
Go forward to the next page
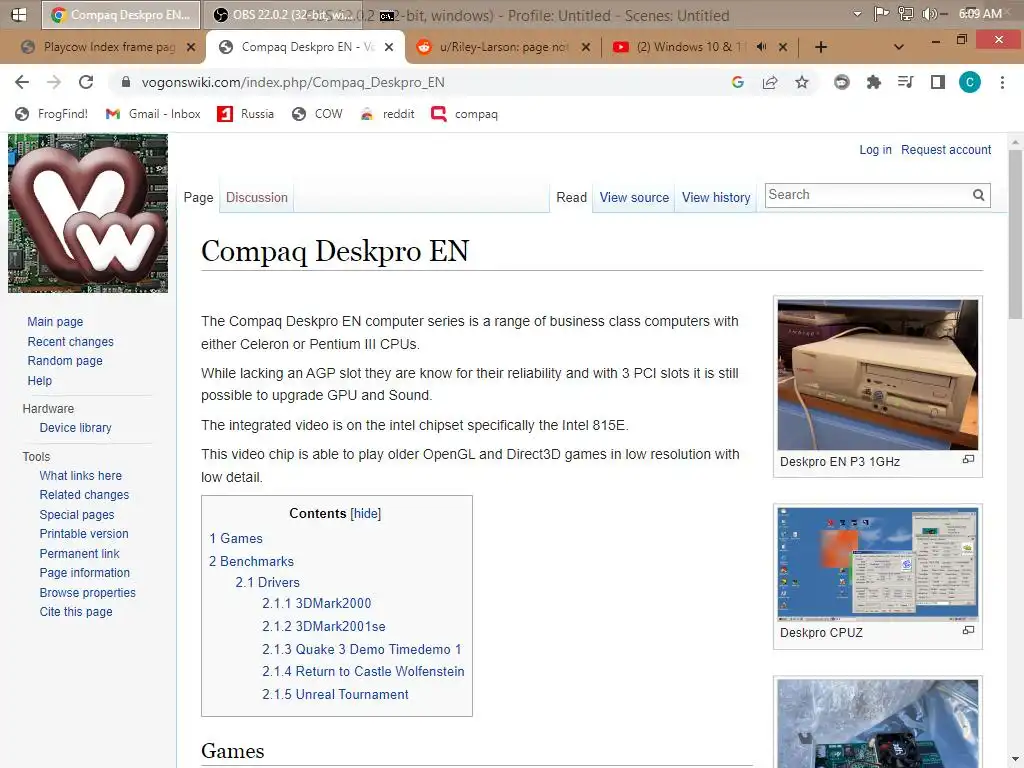(54, 82)
